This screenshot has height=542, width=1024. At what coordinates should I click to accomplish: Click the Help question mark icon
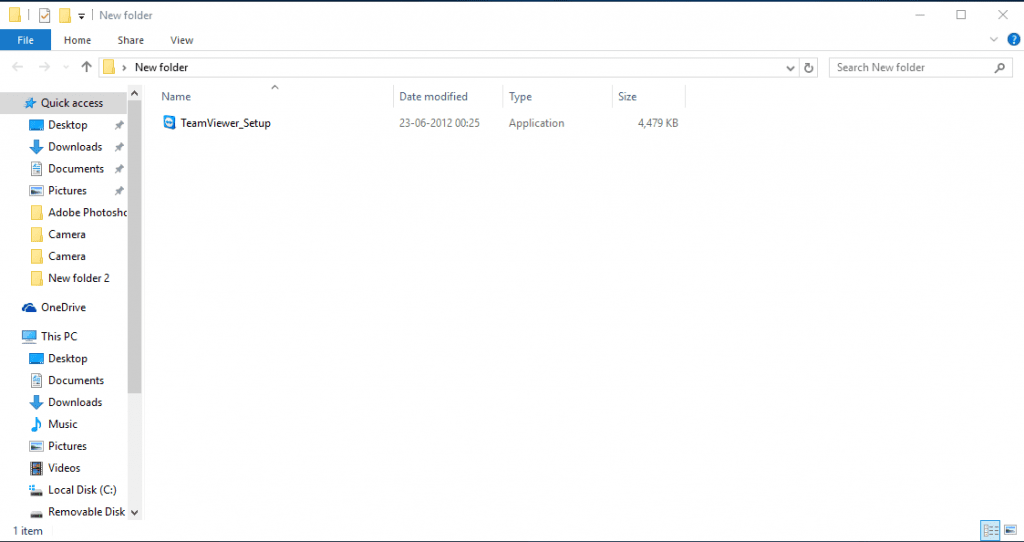(1014, 40)
